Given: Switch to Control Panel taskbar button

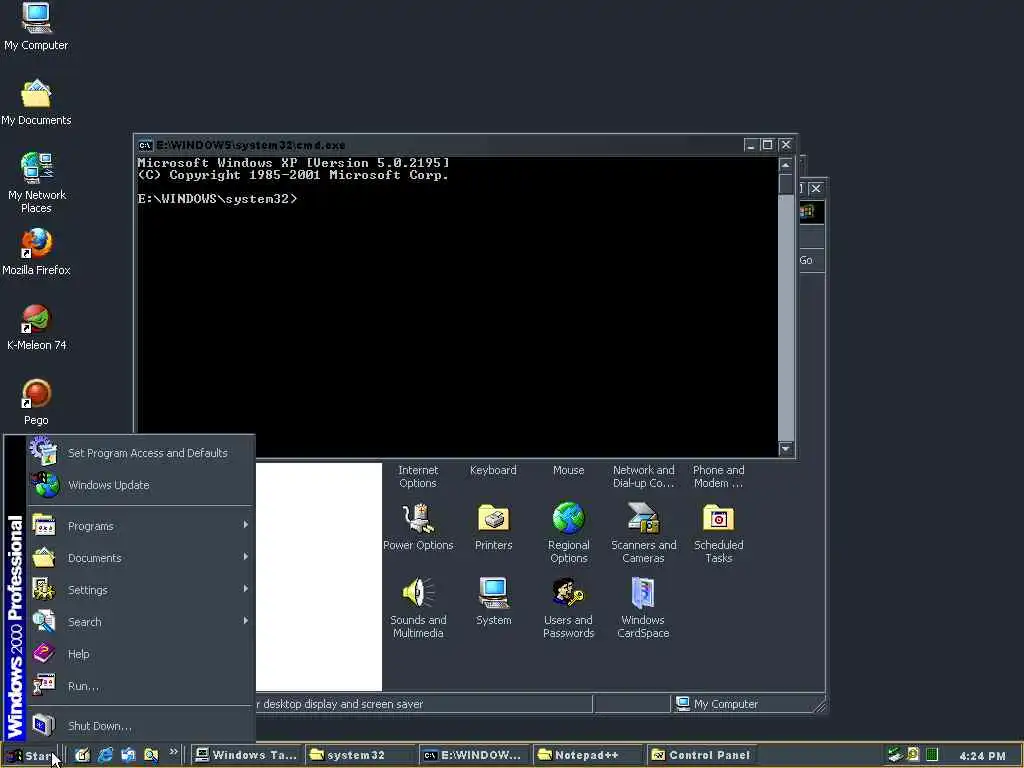Looking at the screenshot, I should (702, 755).
